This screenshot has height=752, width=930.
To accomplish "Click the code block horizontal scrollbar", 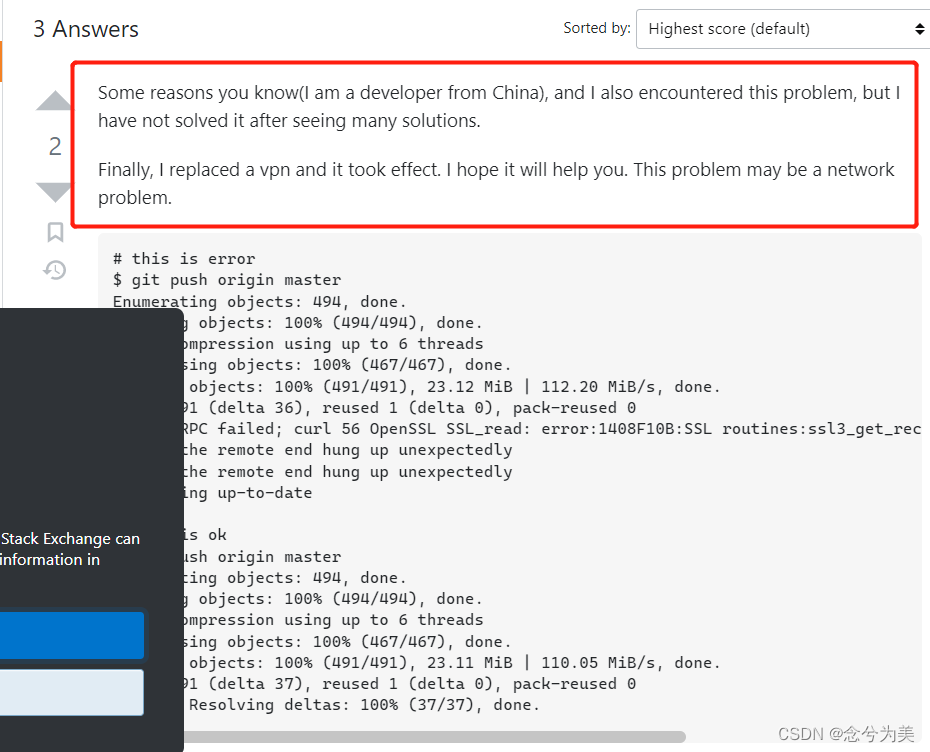I will (434, 737).
